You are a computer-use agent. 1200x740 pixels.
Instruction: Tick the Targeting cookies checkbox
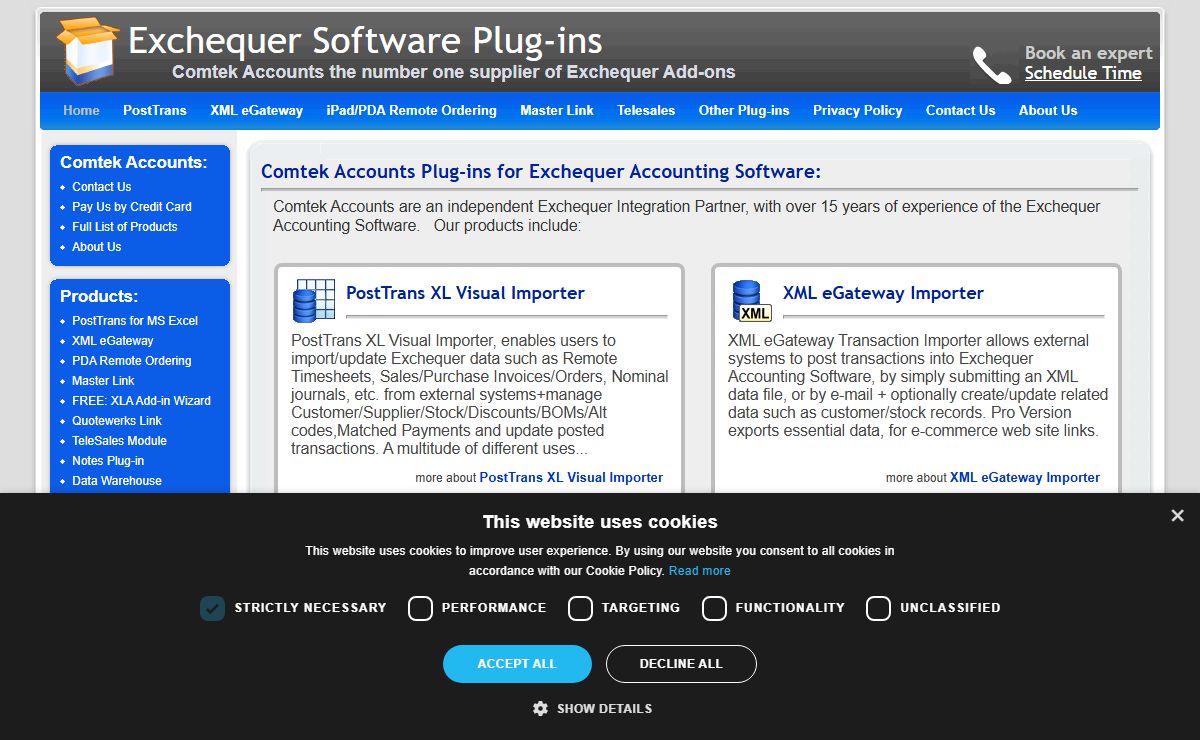pyautogui.click(x=580, y=608)
